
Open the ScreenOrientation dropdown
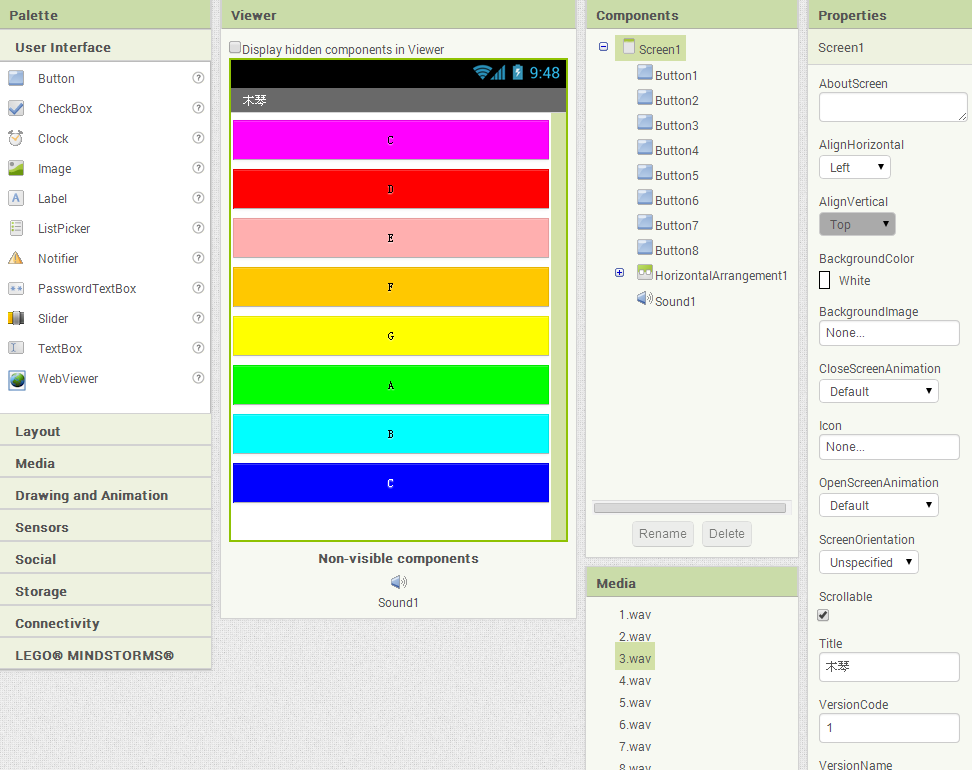pyautogui.click(x=868, y=562)
